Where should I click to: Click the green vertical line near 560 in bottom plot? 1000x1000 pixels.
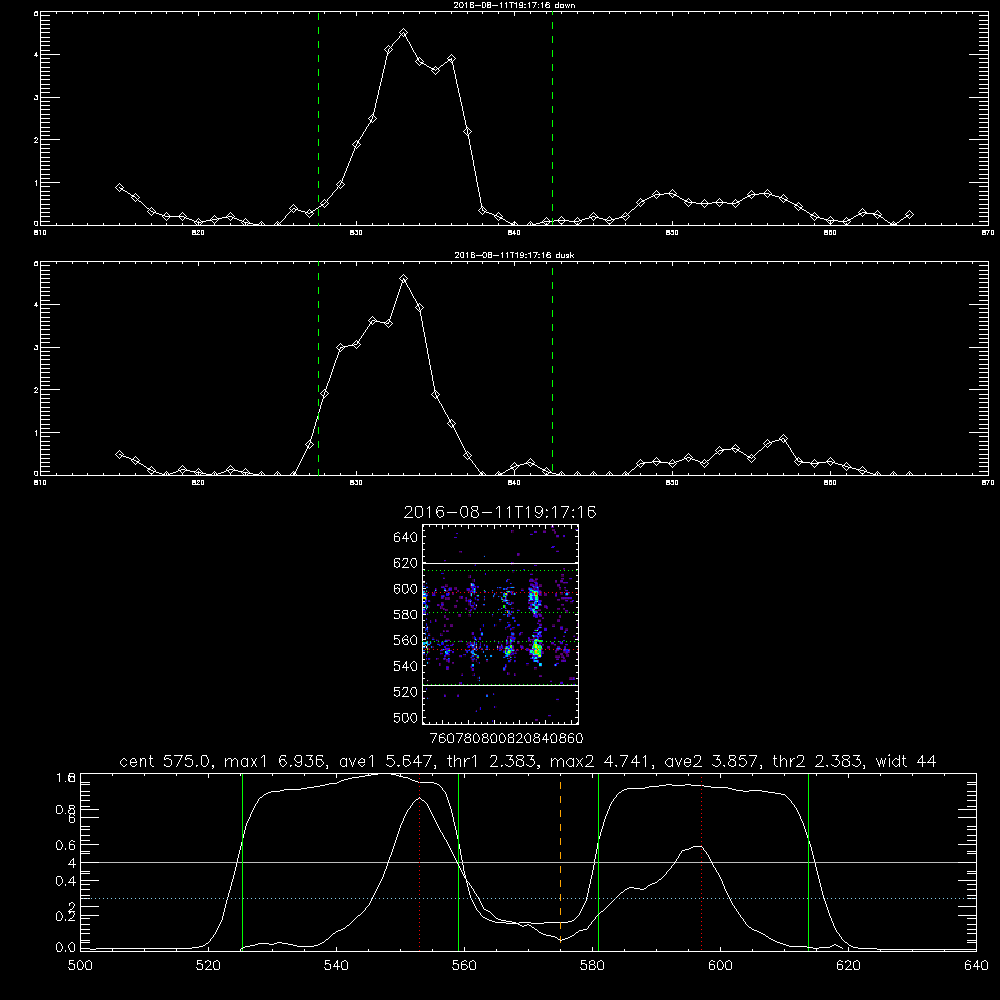(459, 861)
